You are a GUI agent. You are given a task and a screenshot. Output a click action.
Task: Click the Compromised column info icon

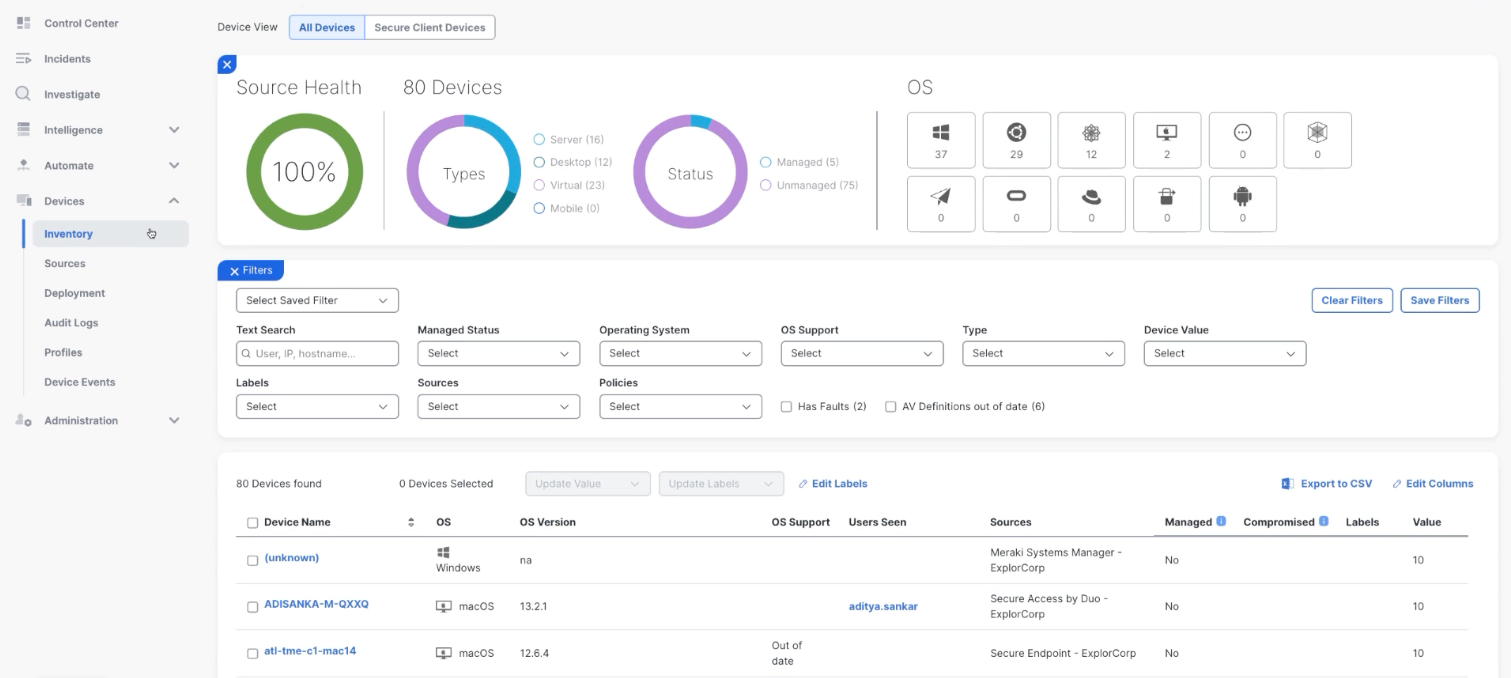point(1324,522)
